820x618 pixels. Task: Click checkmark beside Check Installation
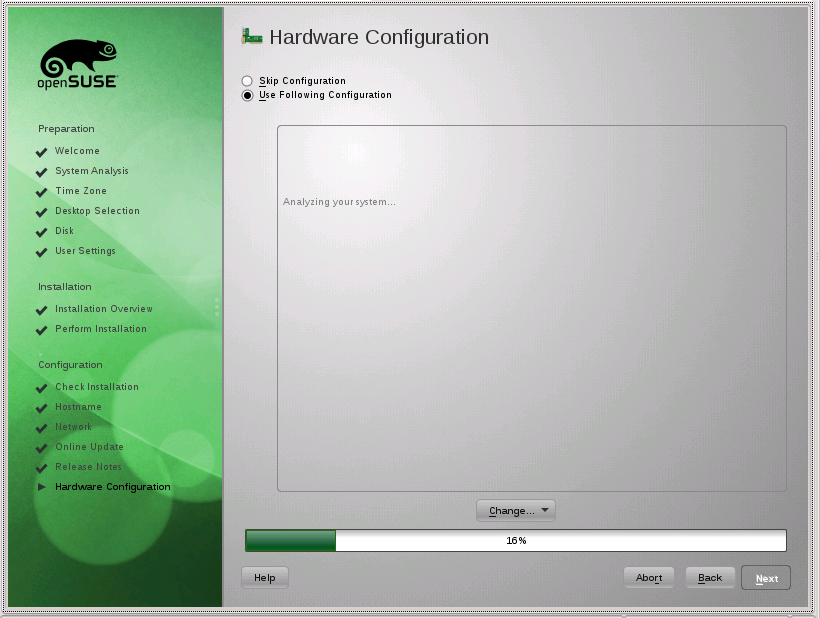pos(41,388)
